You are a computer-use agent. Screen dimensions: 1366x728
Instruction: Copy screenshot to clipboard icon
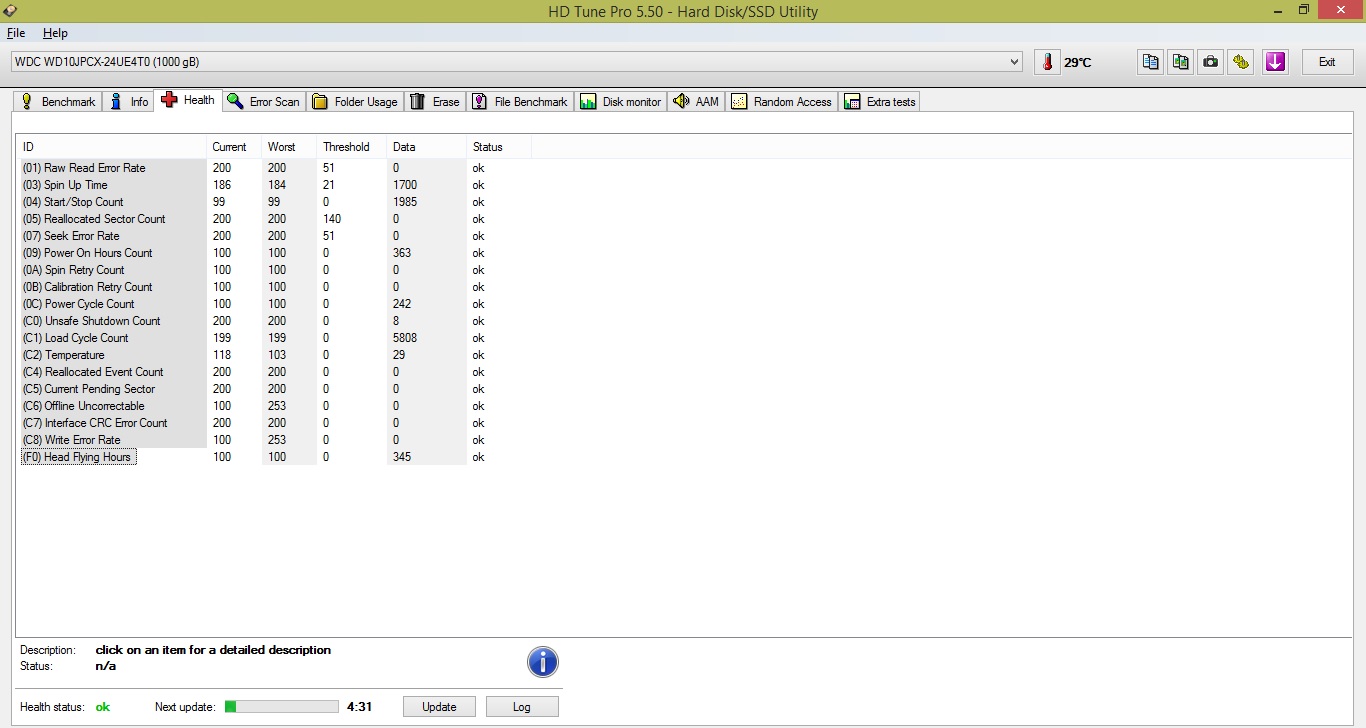point(1181,62)
